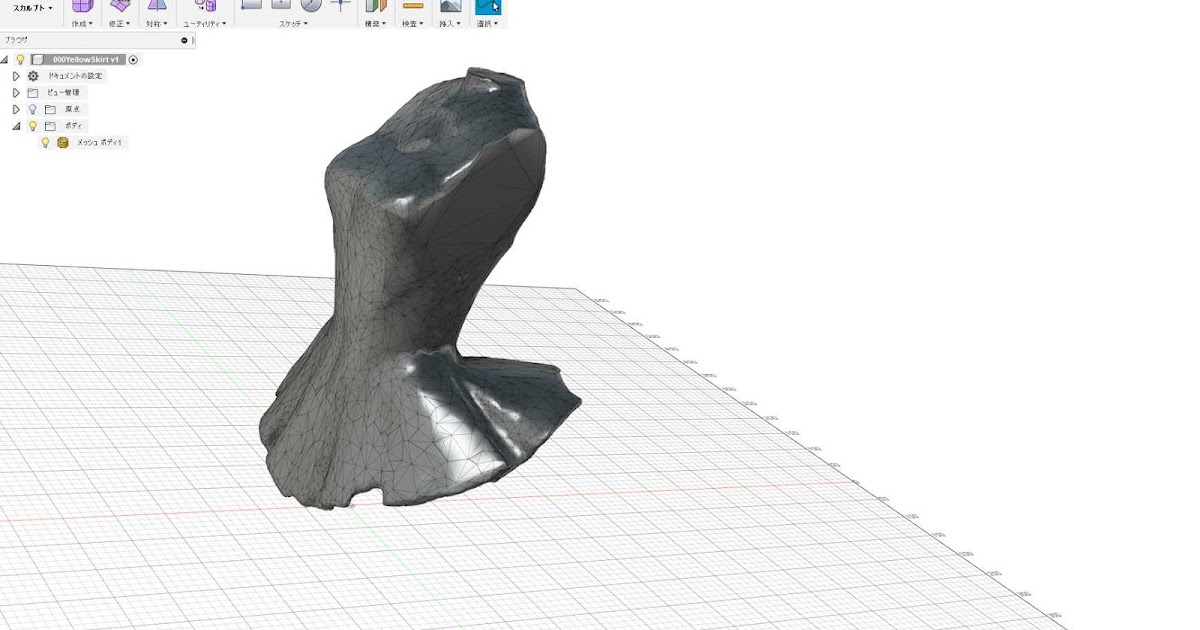Select the ボディ tree item
The width and height of the screenshot is (1200, 630).
(73, 126)
